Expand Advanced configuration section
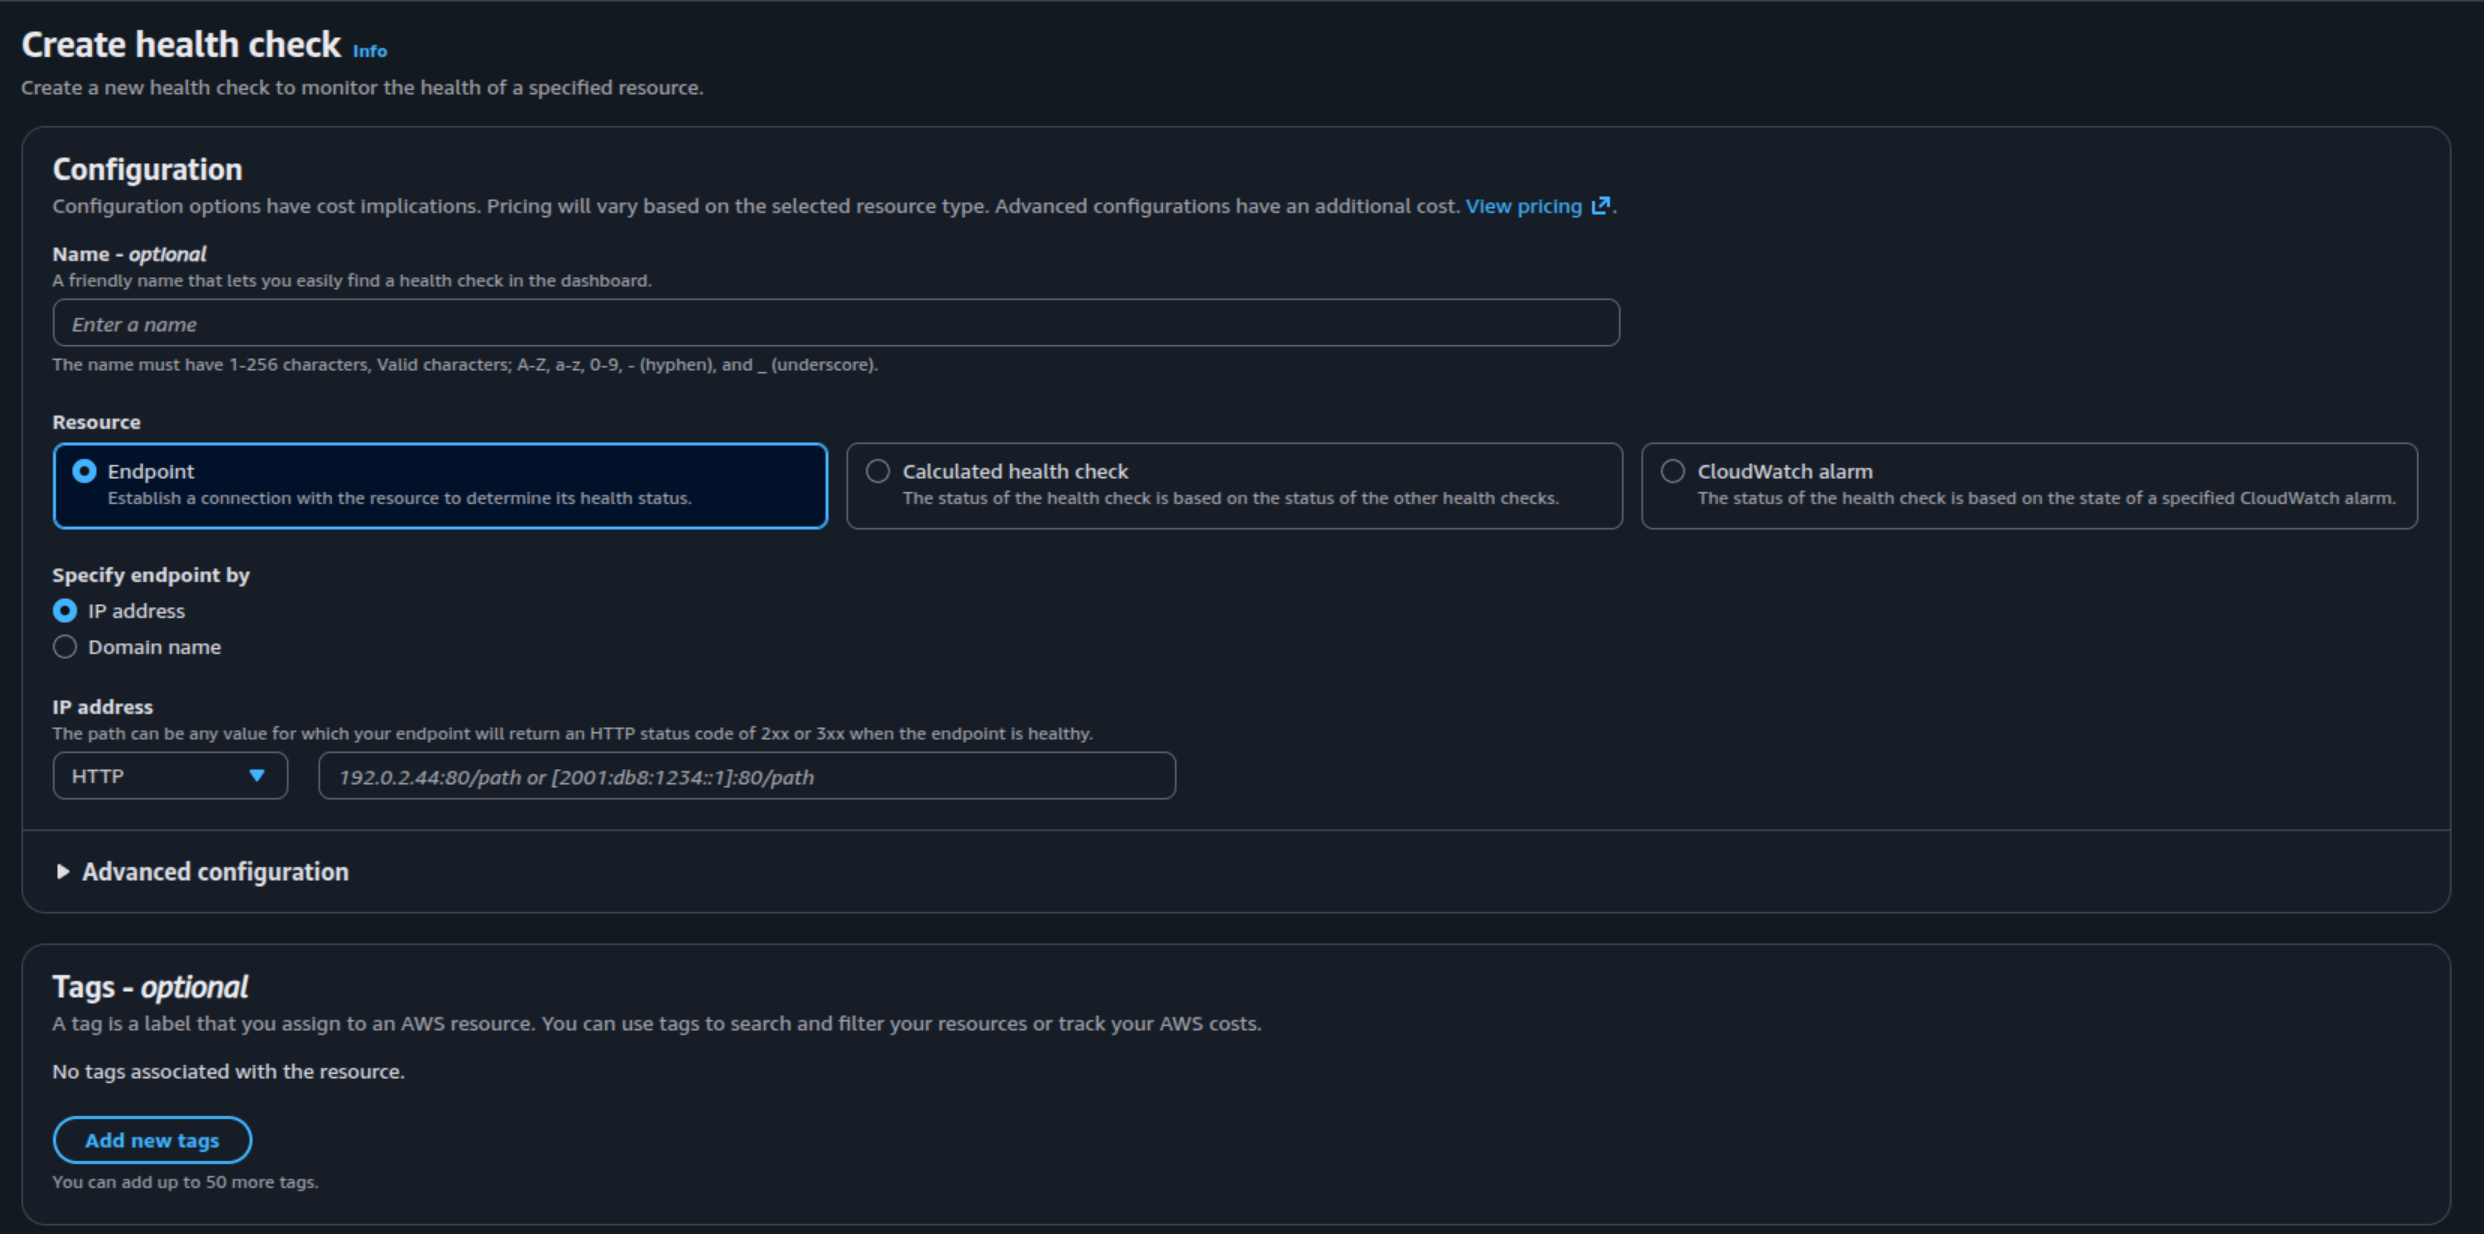Image resolution: width=2484 pixels, height=1234 pixels. (215, 872)
